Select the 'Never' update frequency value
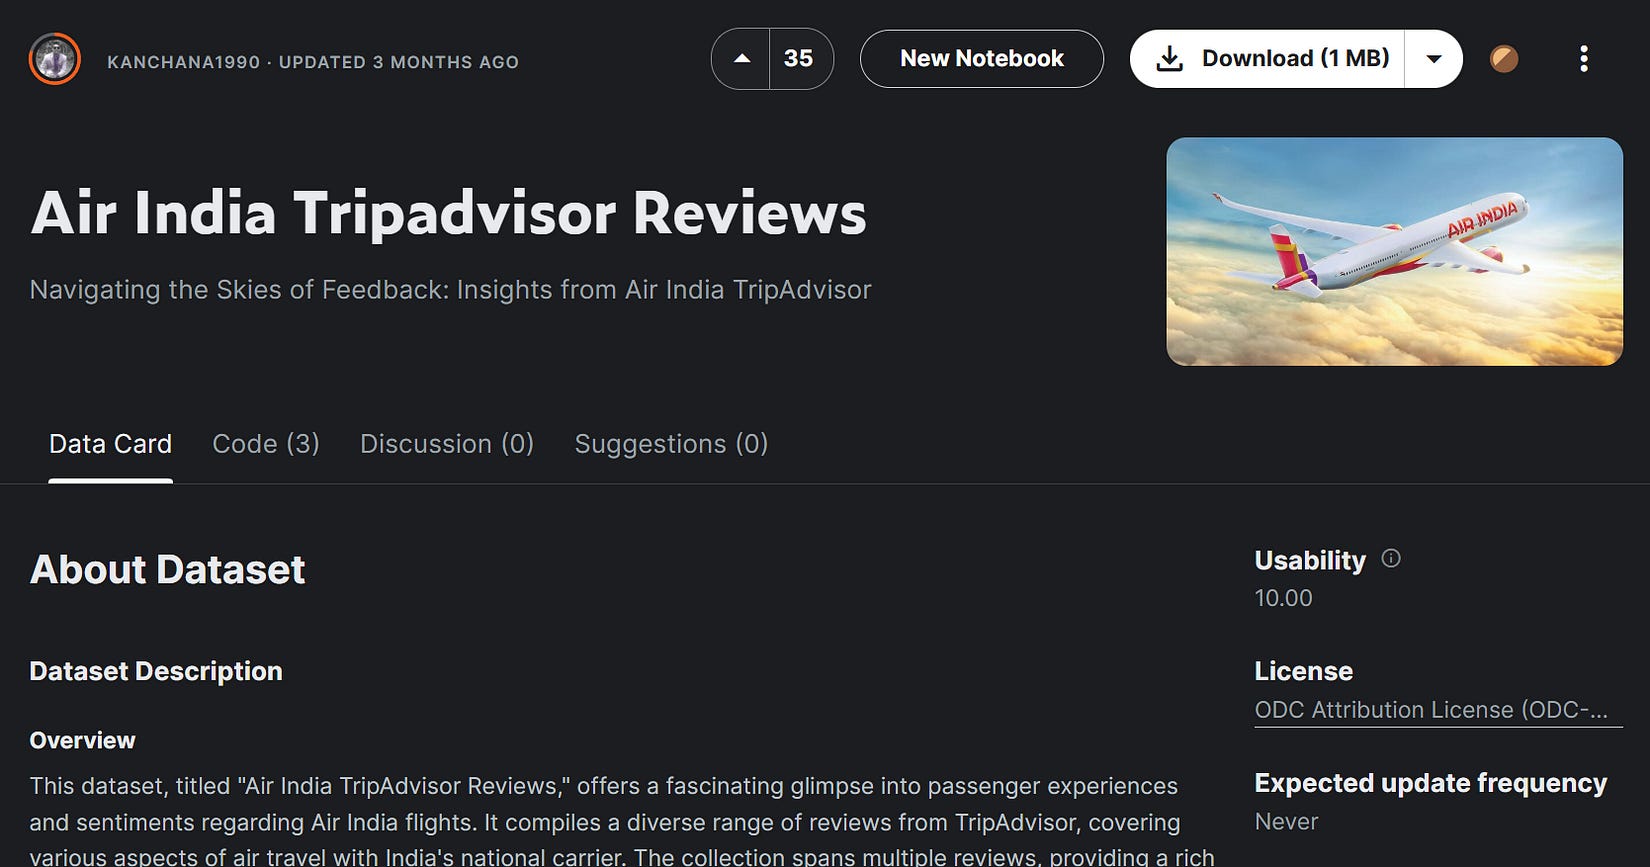The image size is (1650, 867). 1286,822
